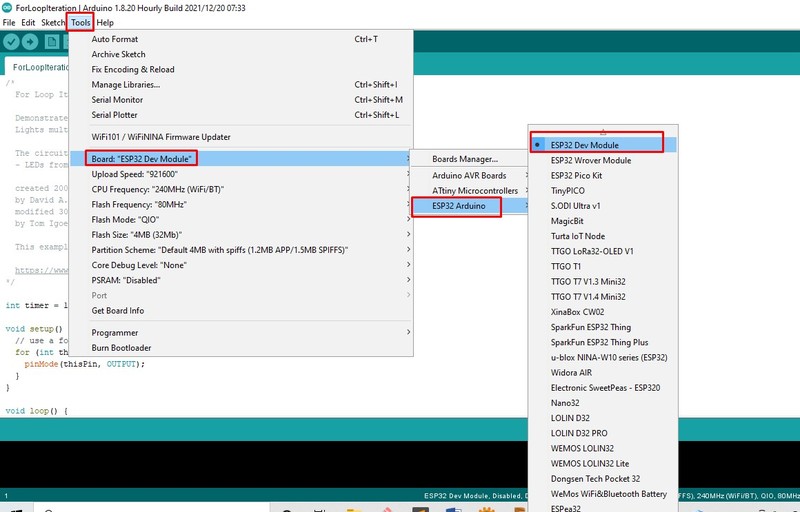
Task: Open Boards Manager...
Action: pos(469,159)
